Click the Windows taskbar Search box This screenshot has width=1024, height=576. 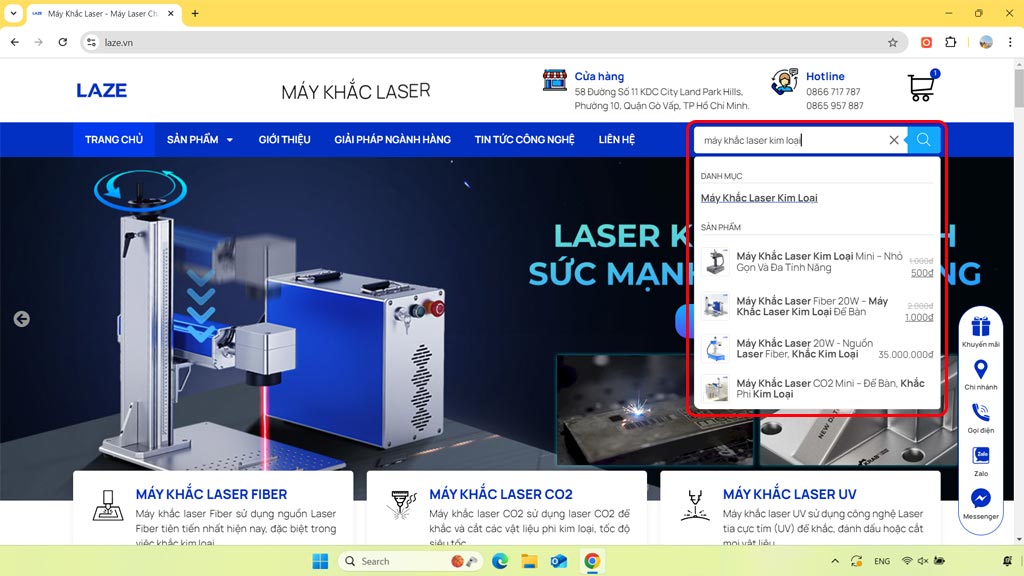[411, 561]
